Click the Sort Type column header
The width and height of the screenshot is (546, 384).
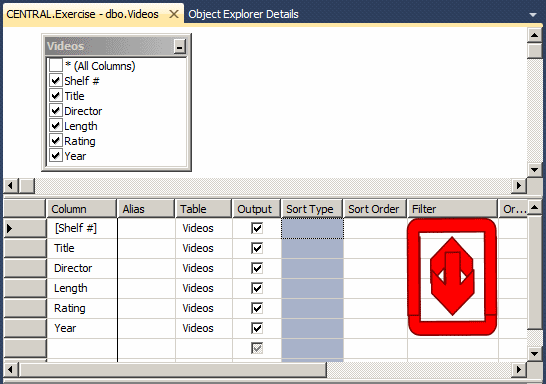pos(312,209)
